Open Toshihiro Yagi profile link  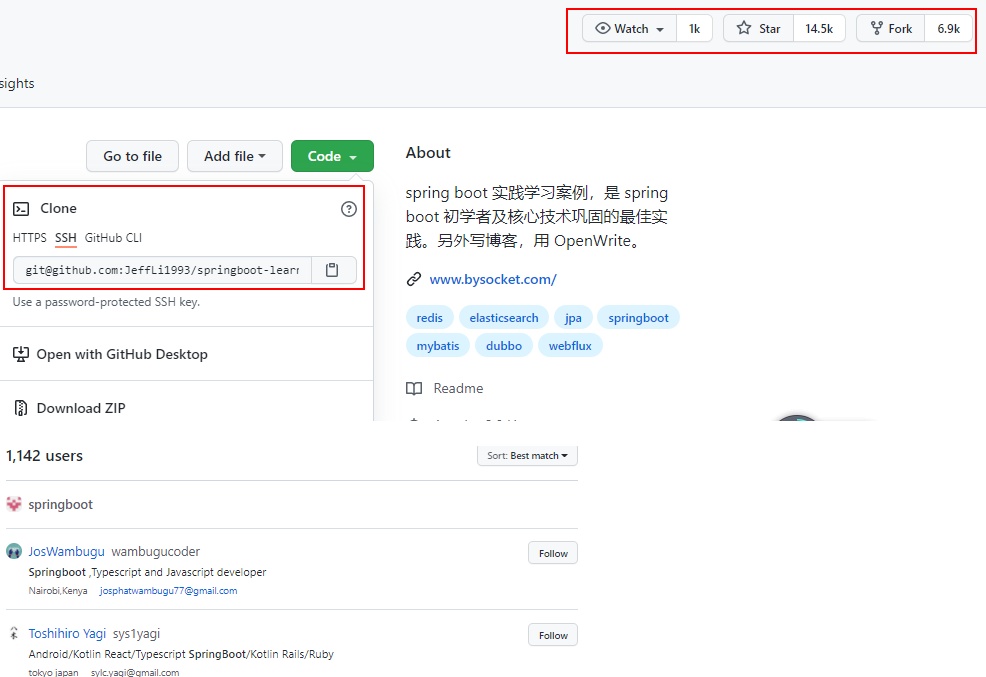pyautogui.click(x=67, y=634)
